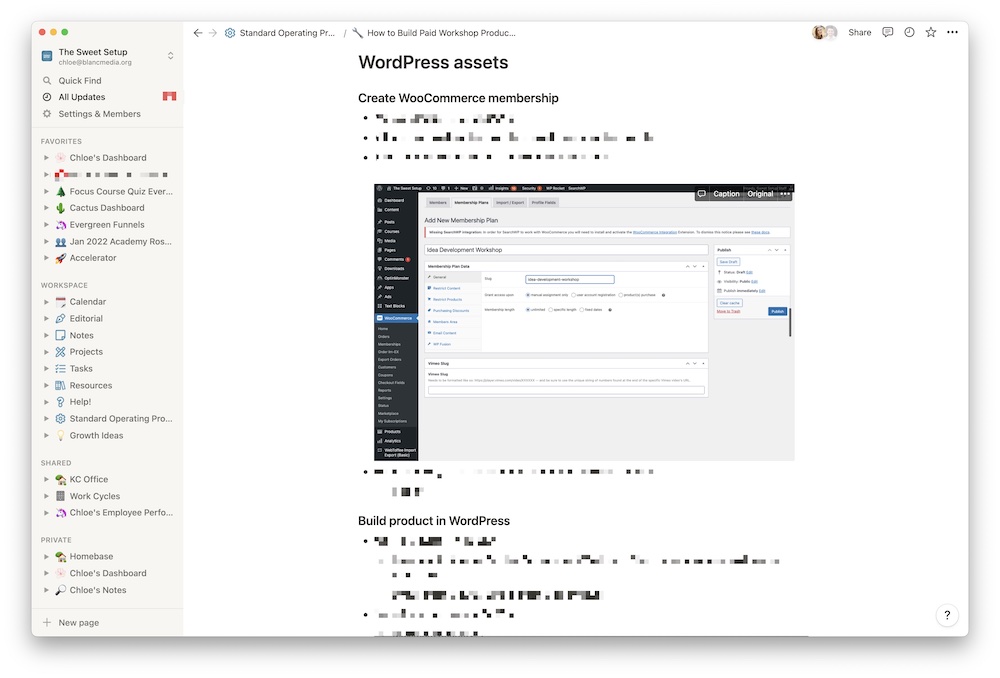Viewport: 1000px width, 678px height.
Task: Click the comment icon on the embedded image
Action: click(702, 194)
